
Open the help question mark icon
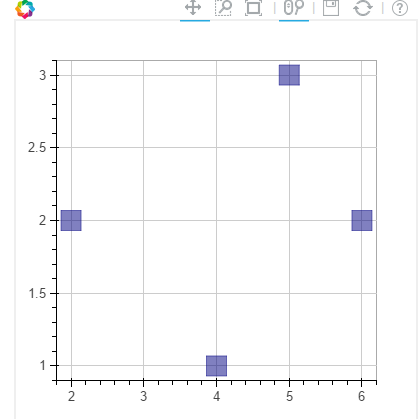(x=400, y=8)
